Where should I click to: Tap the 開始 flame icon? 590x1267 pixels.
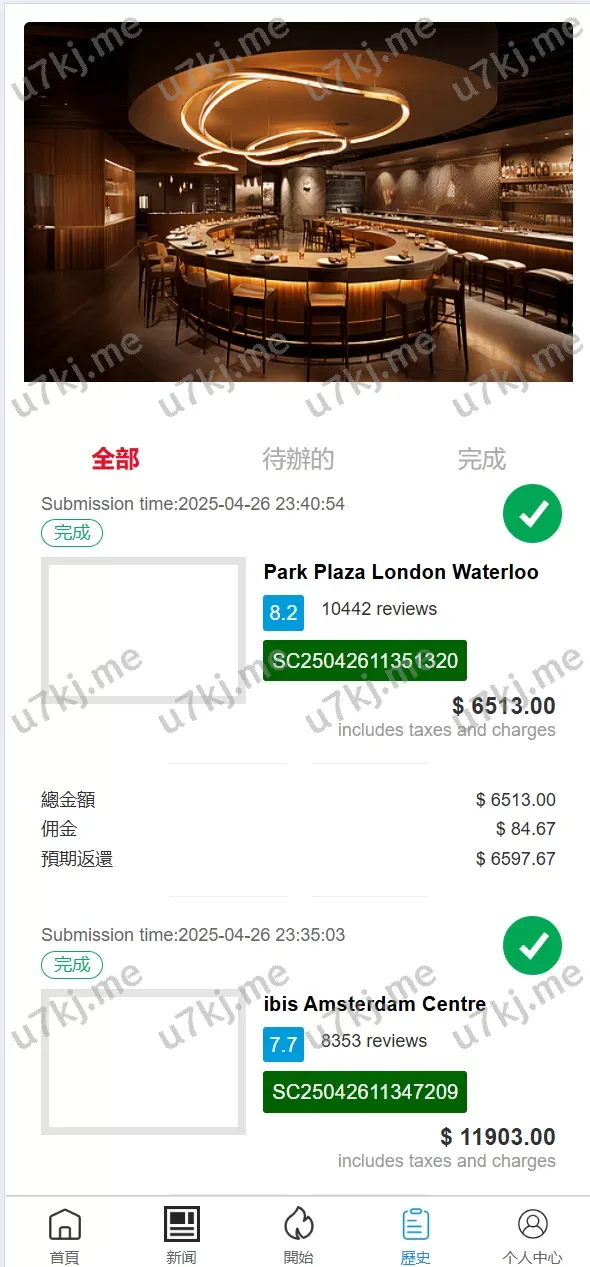[x=299, y=1225]
